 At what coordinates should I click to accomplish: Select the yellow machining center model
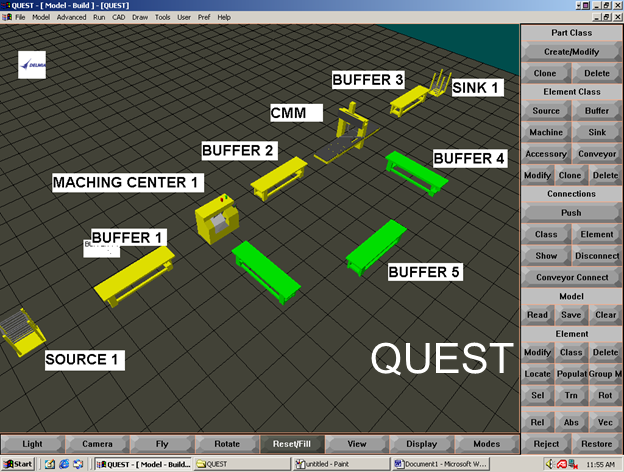tap(217, 219)
